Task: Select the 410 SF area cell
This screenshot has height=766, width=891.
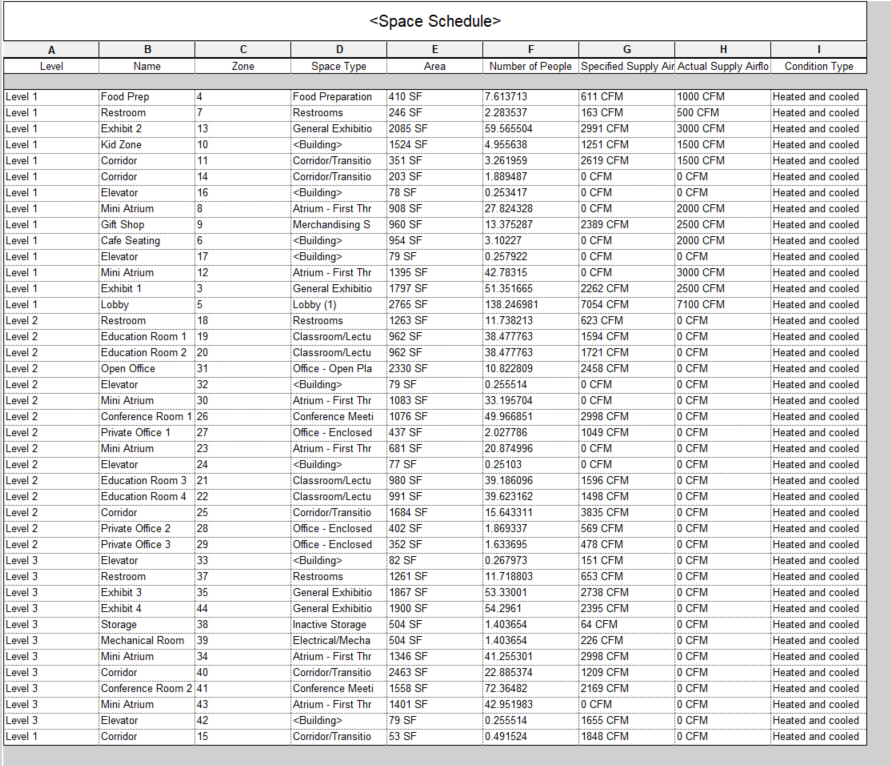Action: [435, 97]
